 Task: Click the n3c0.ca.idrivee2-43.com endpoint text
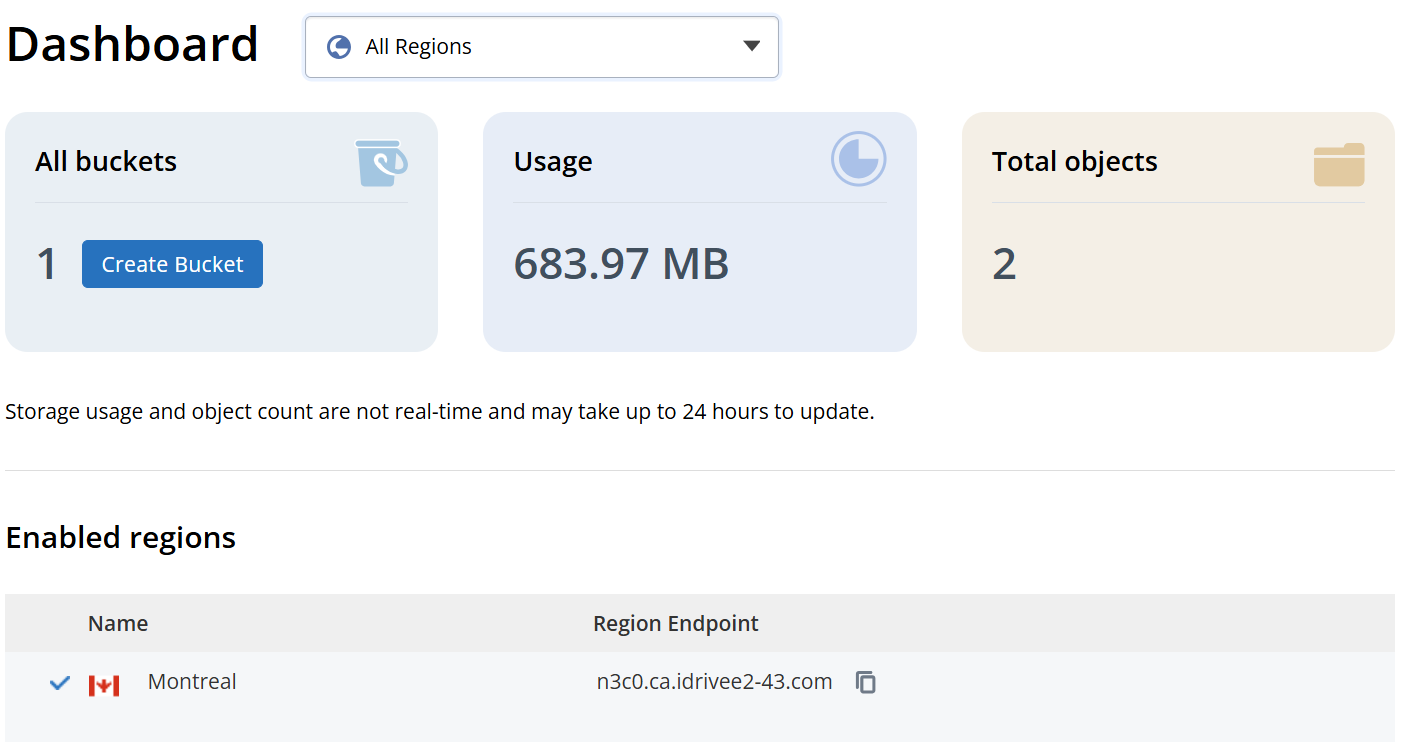pos(714,682)
